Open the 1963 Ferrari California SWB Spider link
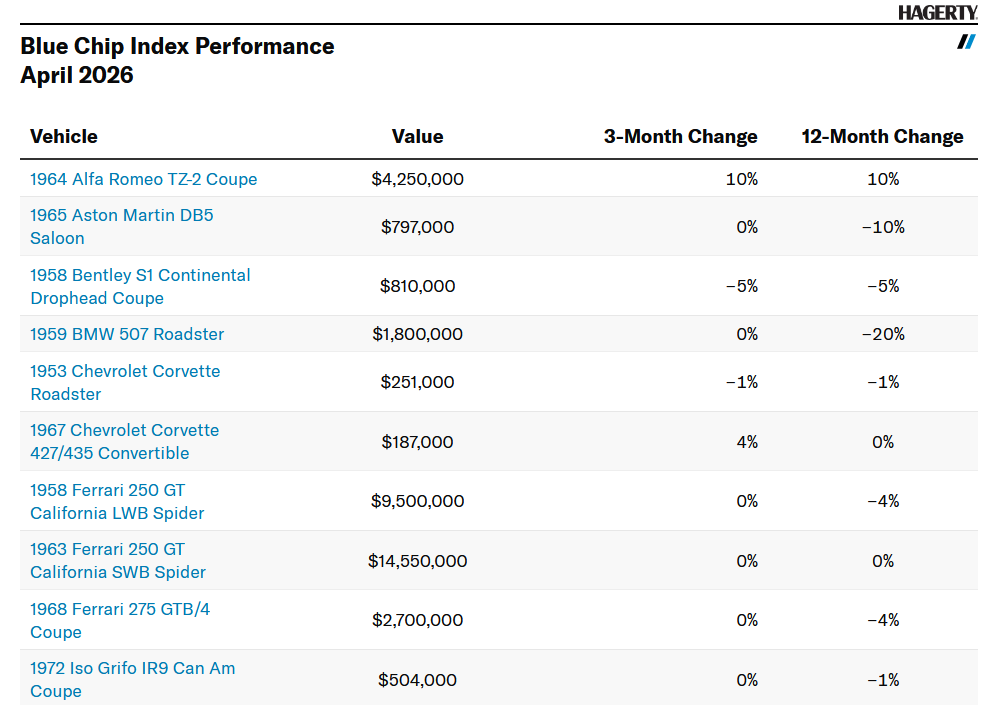The image size is (988, 705). point(118,561)
